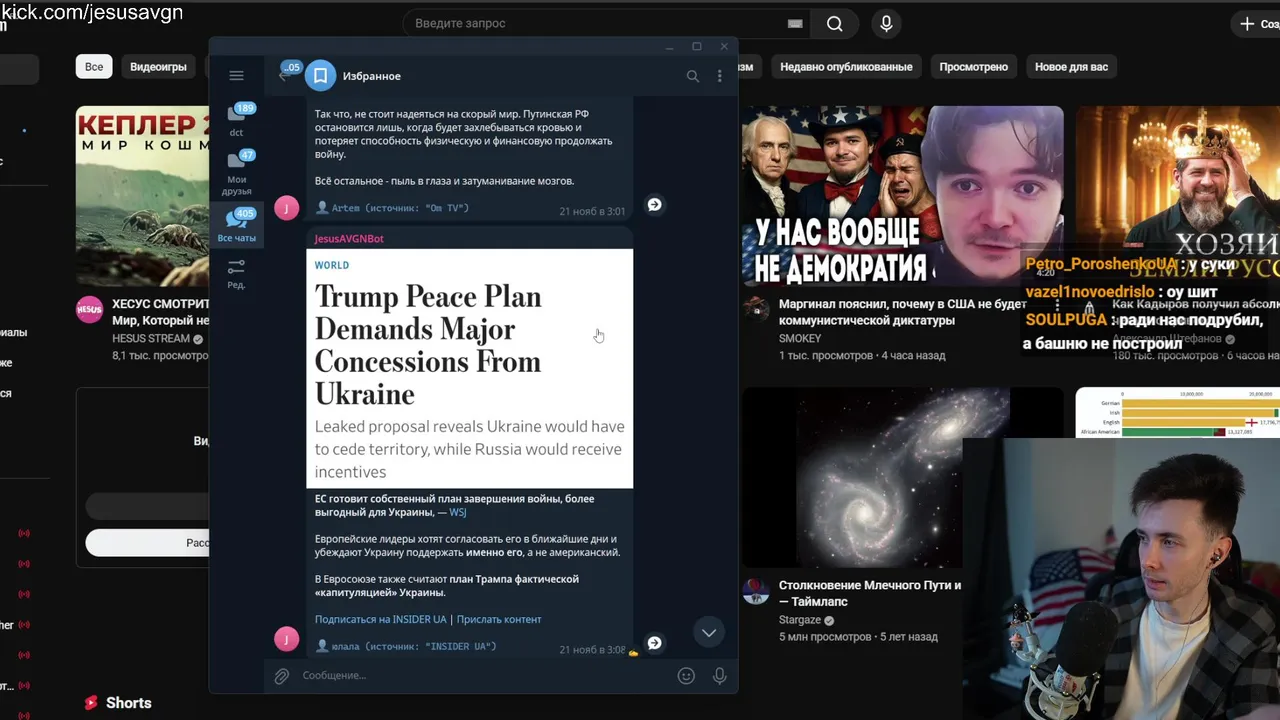1280x720 pixels.
Task: Open the SMOKEY channel avatar
Action: 755,309
